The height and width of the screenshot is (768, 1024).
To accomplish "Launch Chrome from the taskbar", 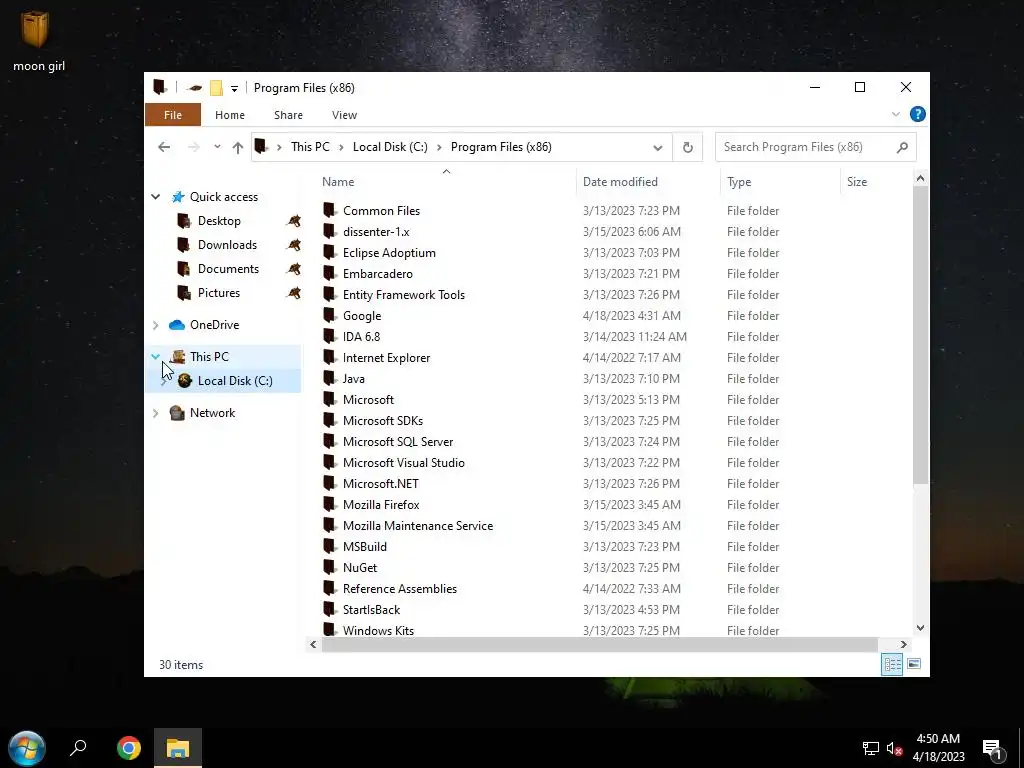I will [x=129, y=748].
